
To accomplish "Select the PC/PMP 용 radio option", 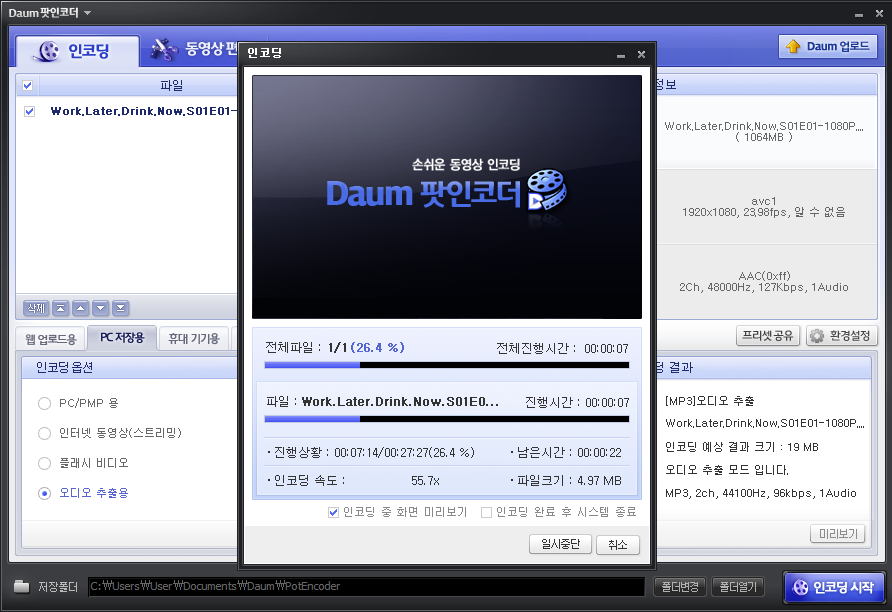I will tap(44, 403).
